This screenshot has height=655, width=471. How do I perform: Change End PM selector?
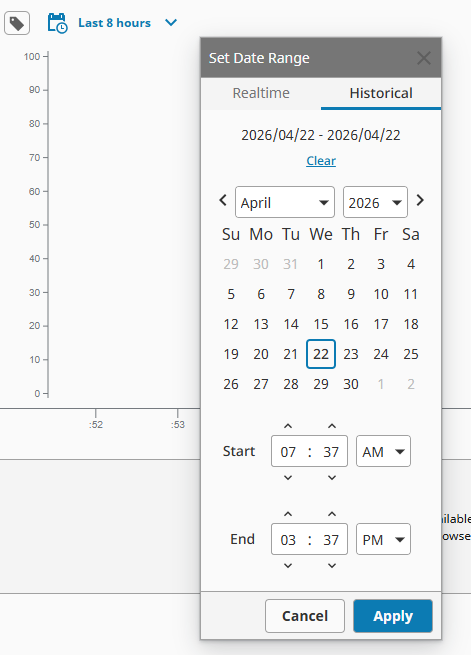[383, 539]
